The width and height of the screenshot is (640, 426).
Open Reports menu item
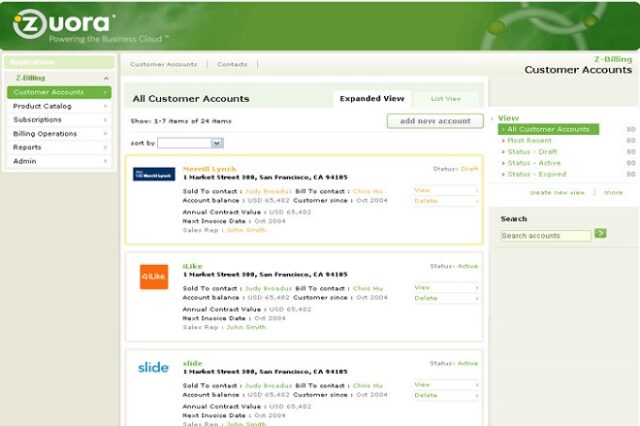point(59,147)
